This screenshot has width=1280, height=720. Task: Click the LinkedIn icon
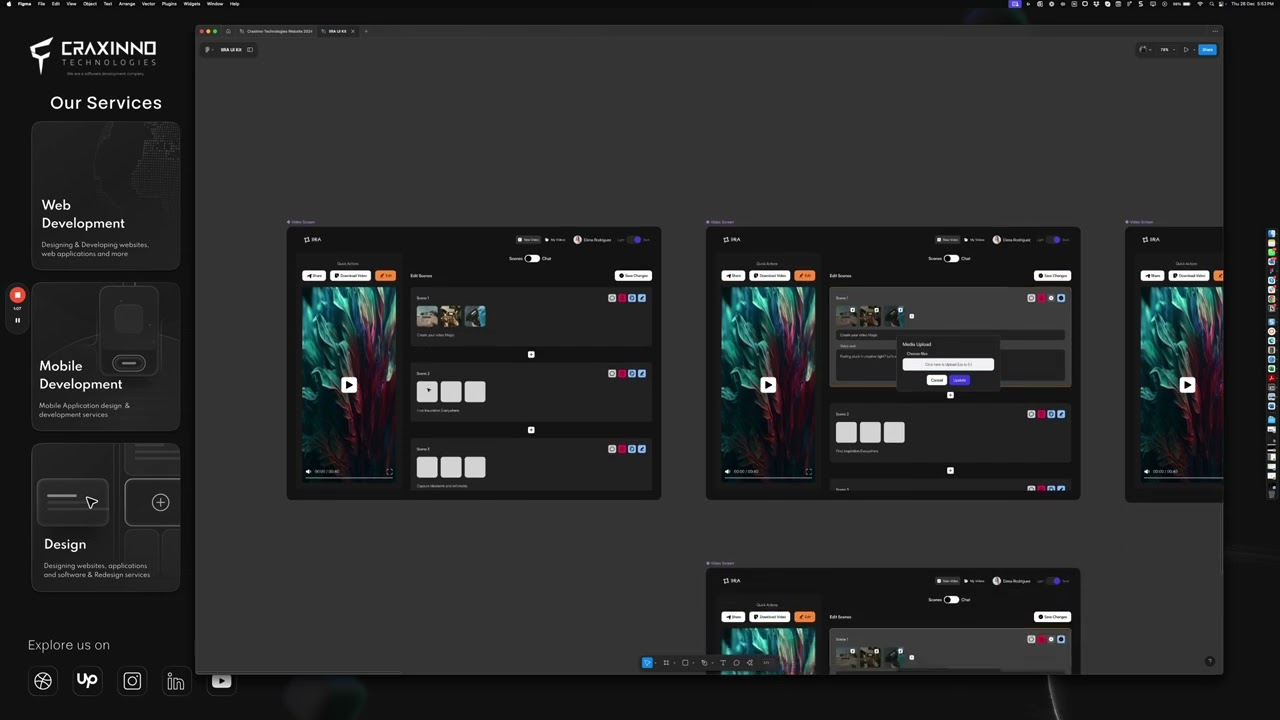click(x=176, y=681)
